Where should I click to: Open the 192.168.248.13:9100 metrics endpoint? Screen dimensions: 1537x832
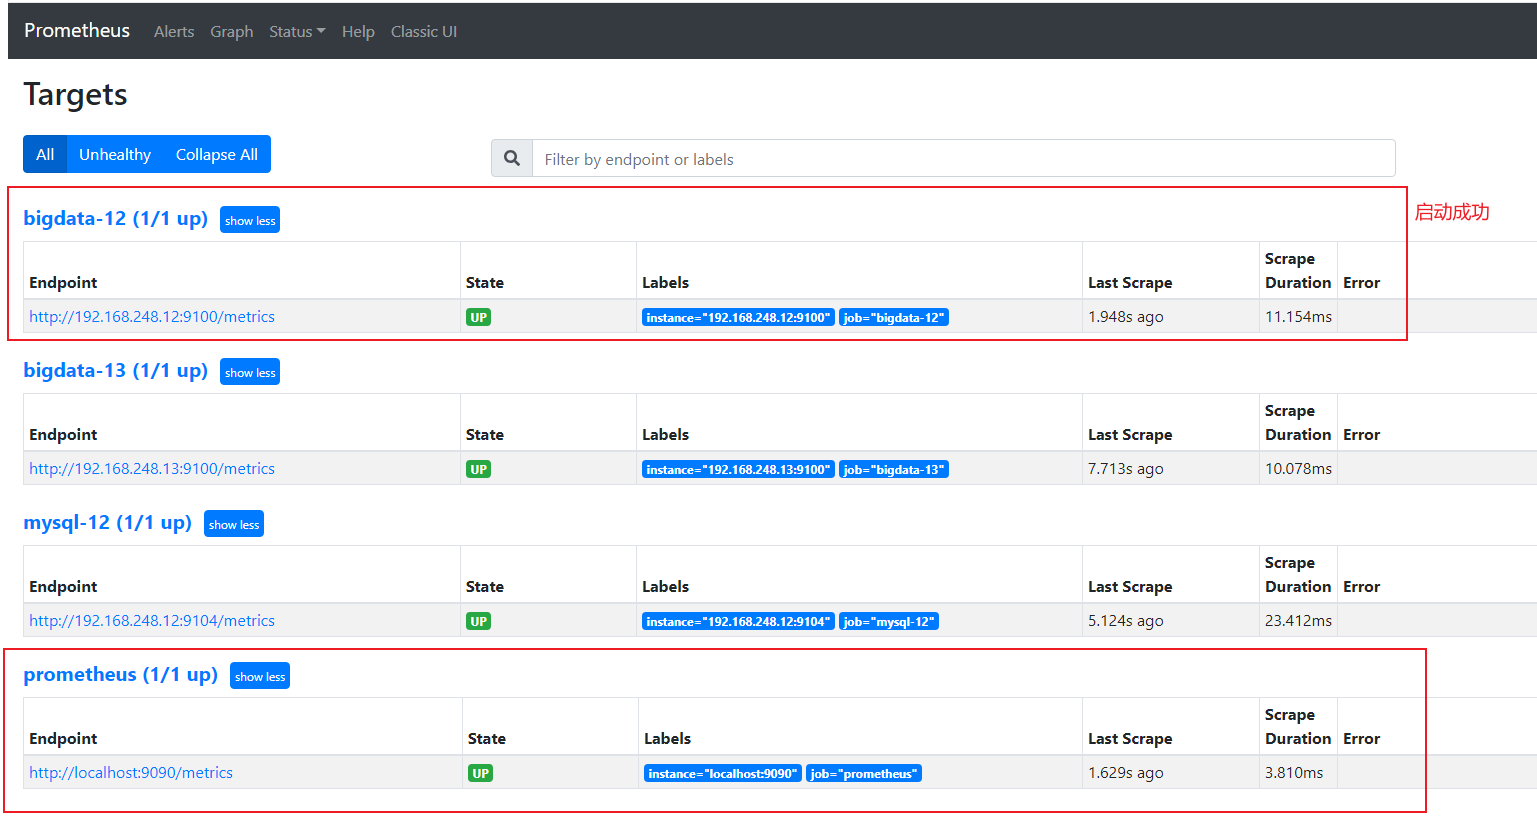coord(152,468)
